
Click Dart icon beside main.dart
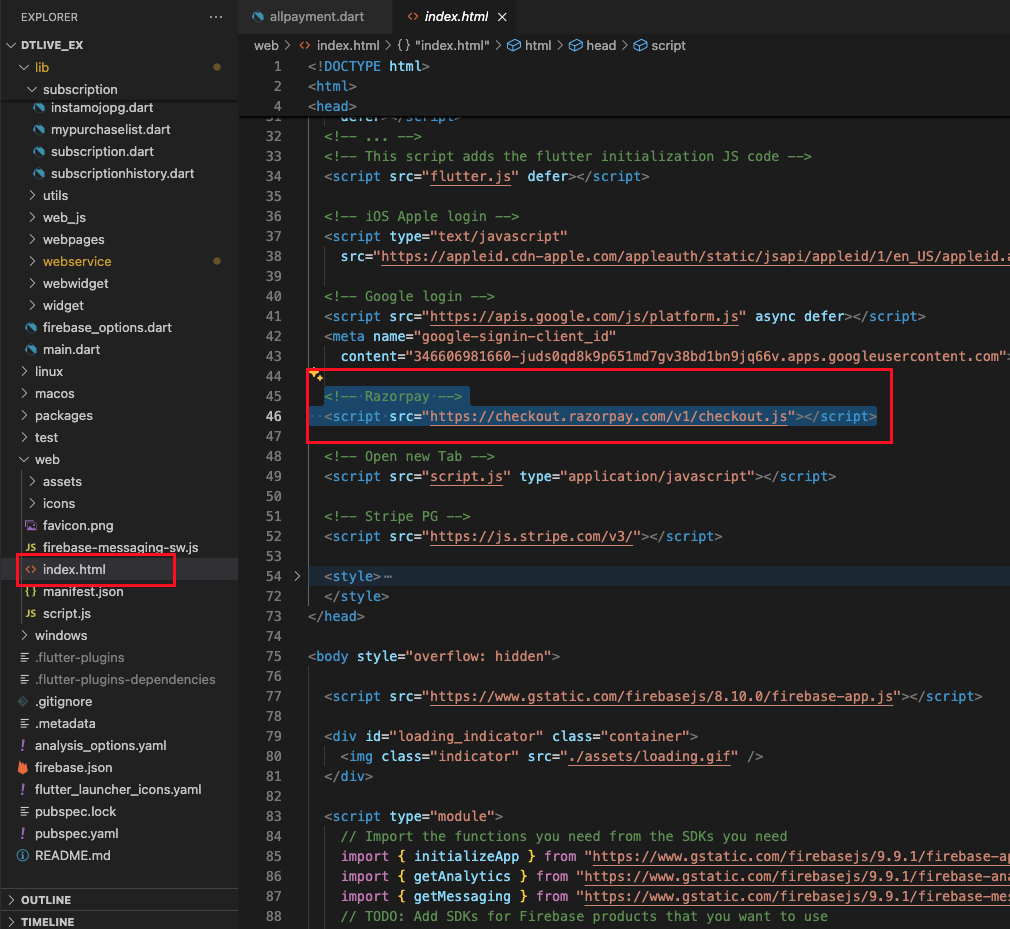(x=31, y=349)
